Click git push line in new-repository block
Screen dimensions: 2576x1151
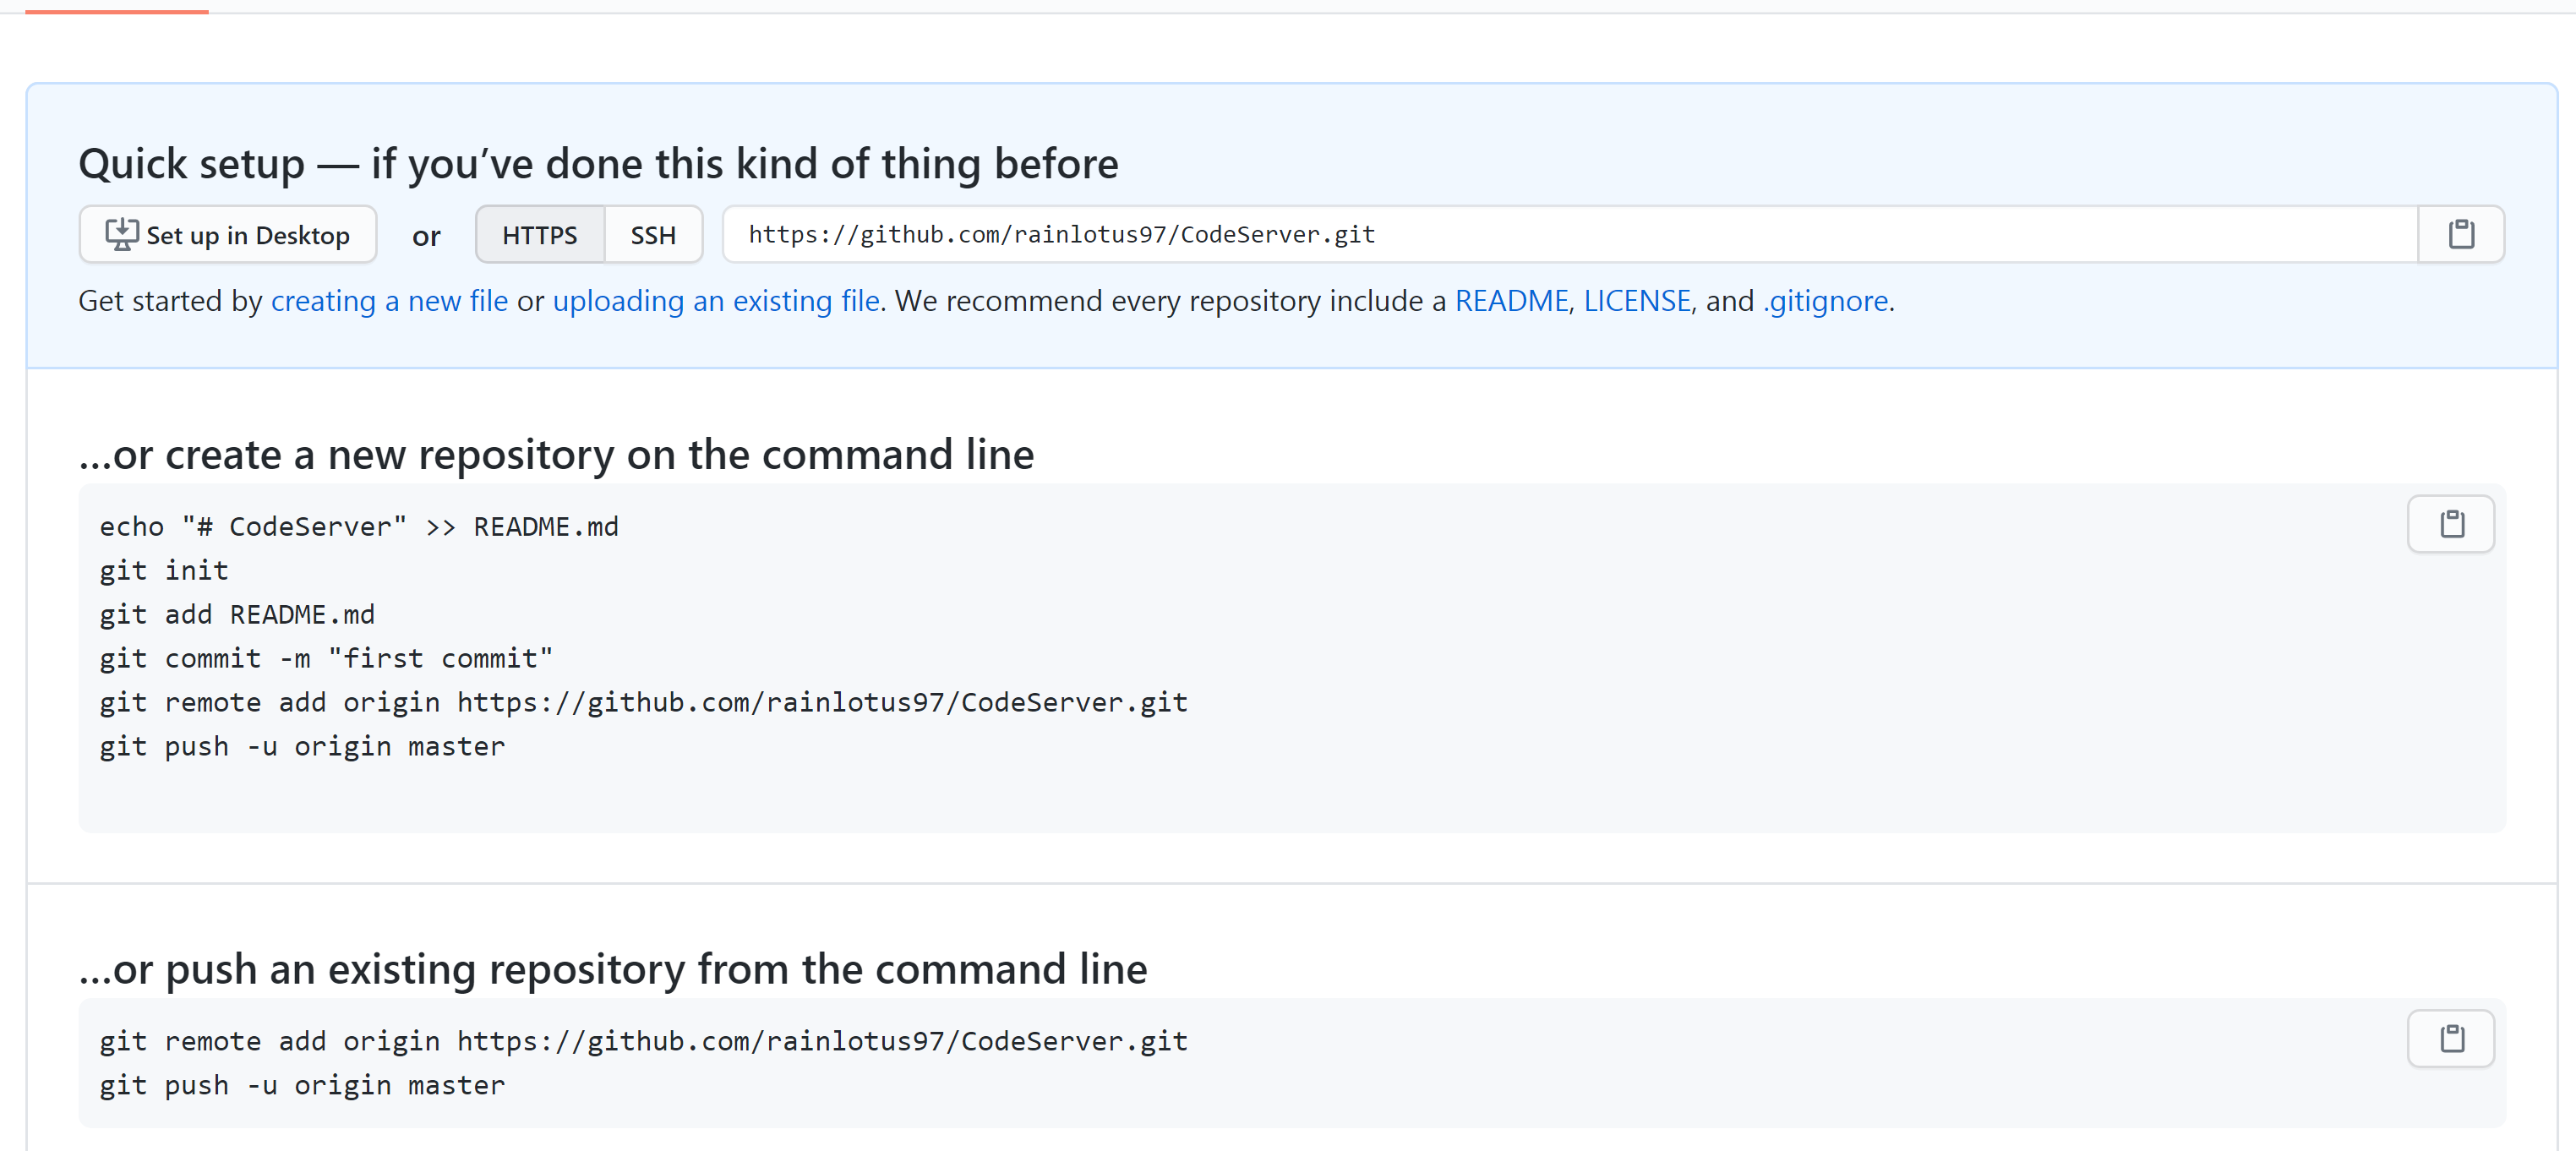[302, 747]
